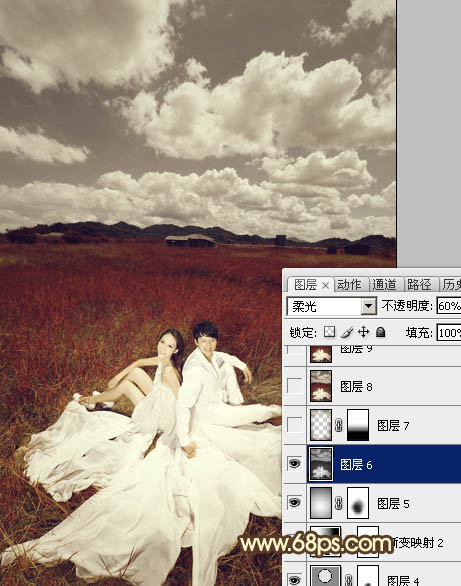
Task: Hide 图层 6 with its eye icon
Action: coord(295,464)
